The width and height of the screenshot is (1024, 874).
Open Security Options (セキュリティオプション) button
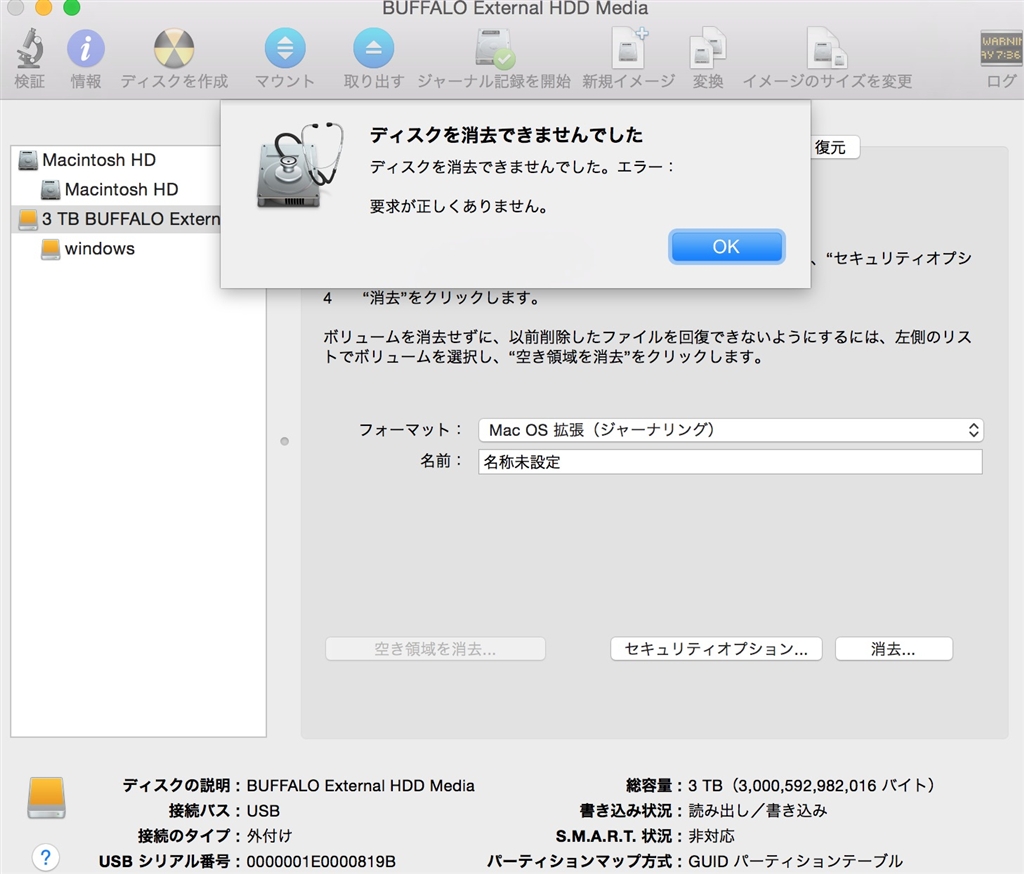coord(716,649)
